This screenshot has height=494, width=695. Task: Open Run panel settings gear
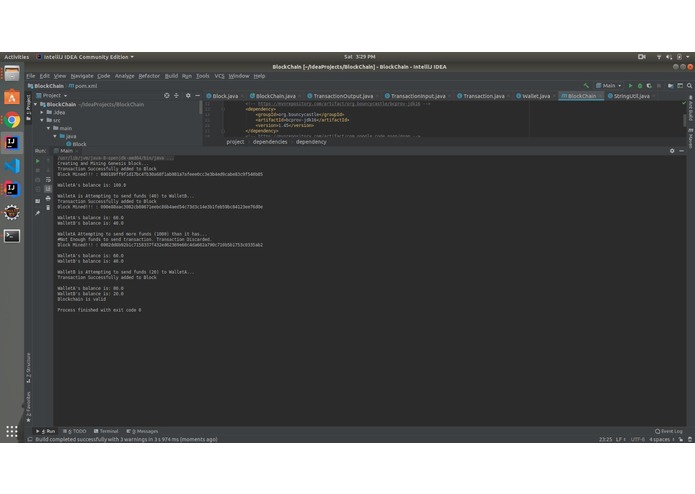click(672, 151)
